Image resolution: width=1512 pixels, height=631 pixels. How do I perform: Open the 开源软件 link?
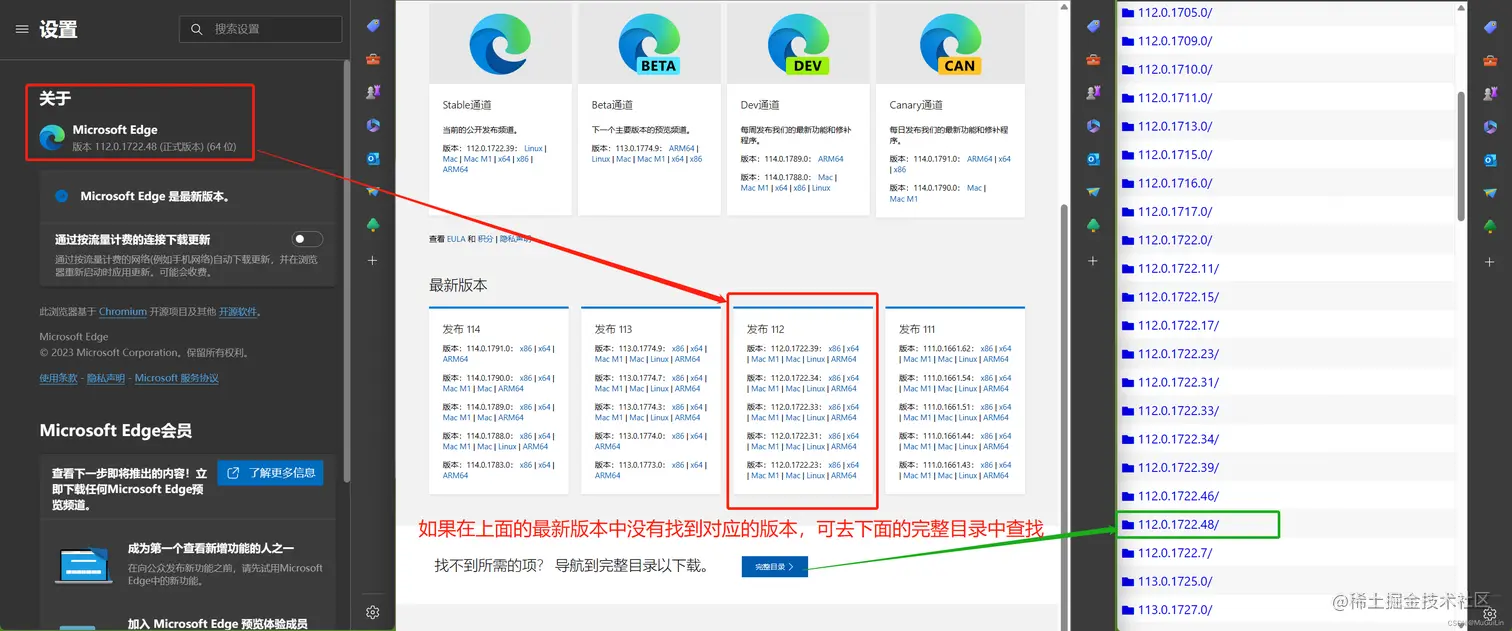[237, 312]
